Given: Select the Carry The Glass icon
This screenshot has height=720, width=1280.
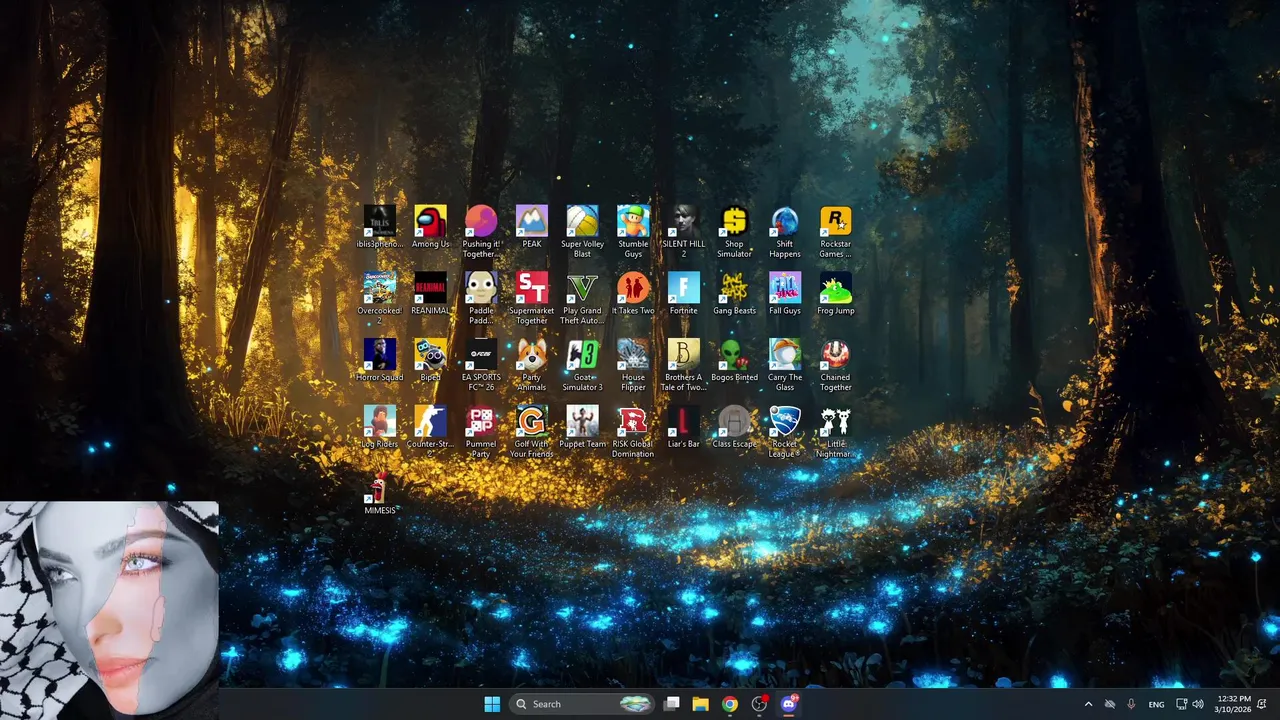Looking at the screenshot, I should [x=785, y=365].
